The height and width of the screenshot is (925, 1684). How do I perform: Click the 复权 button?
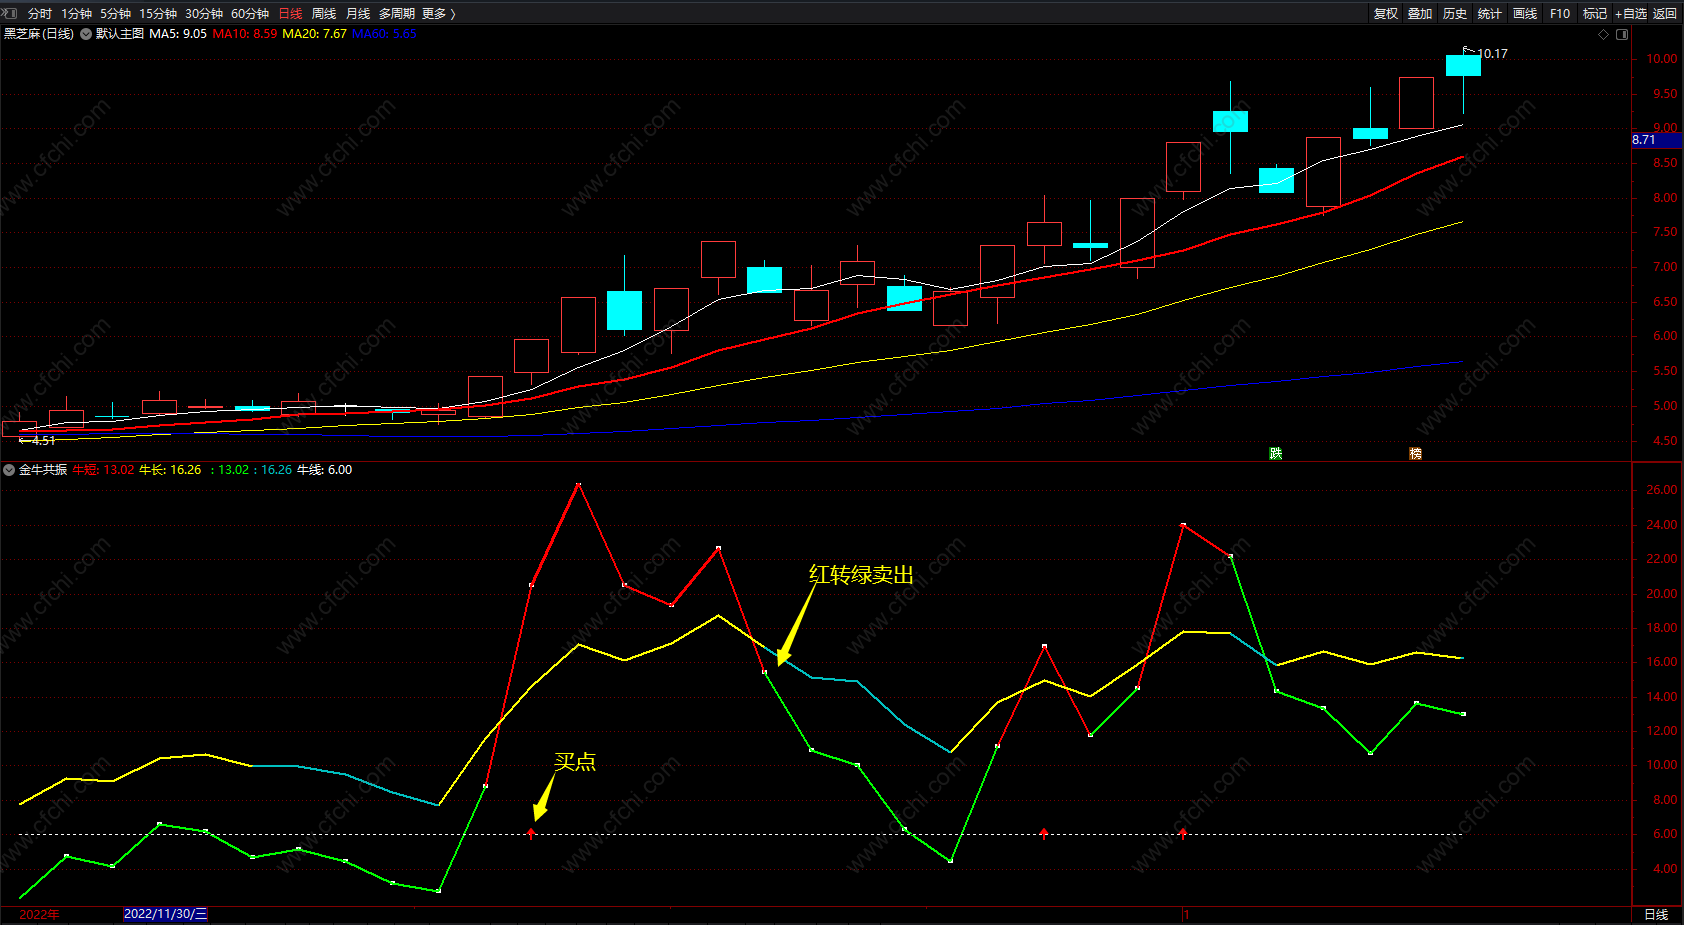1386,14
